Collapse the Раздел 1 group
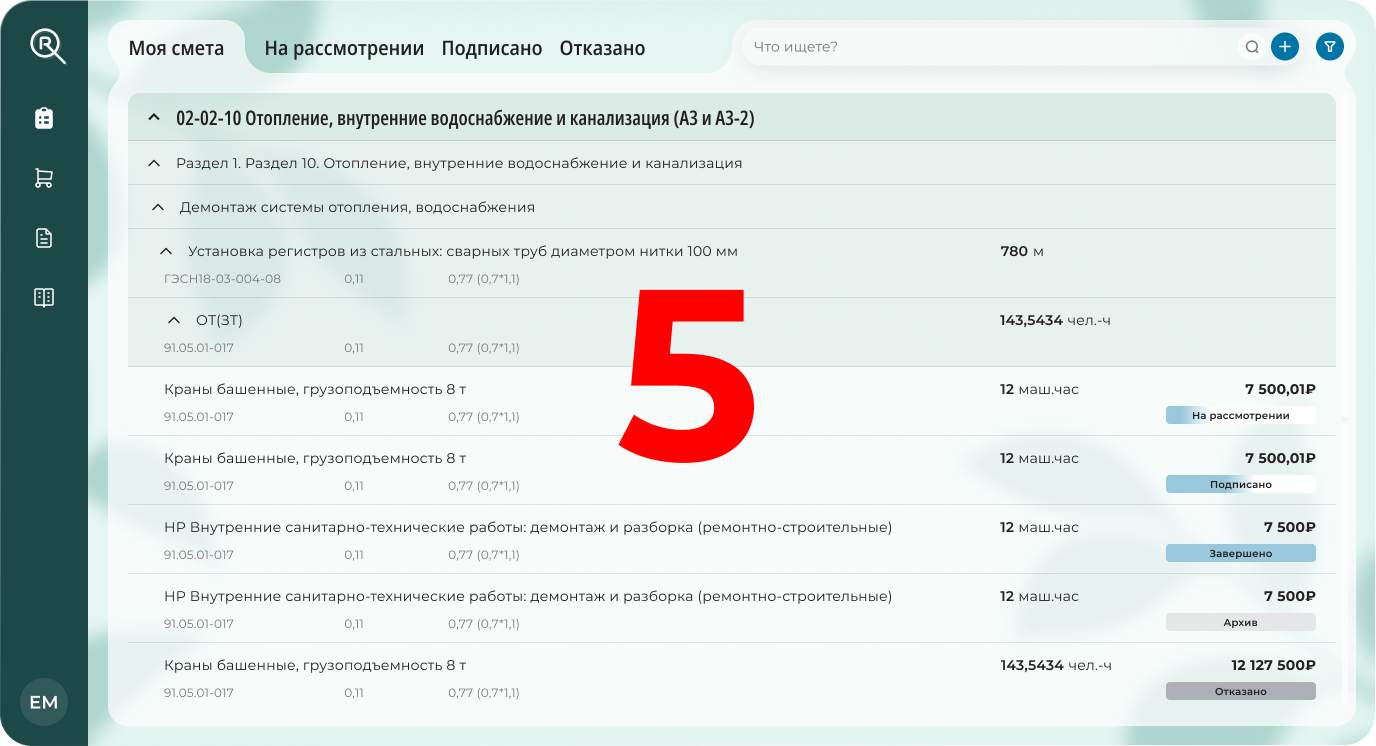 click(153, 162)
